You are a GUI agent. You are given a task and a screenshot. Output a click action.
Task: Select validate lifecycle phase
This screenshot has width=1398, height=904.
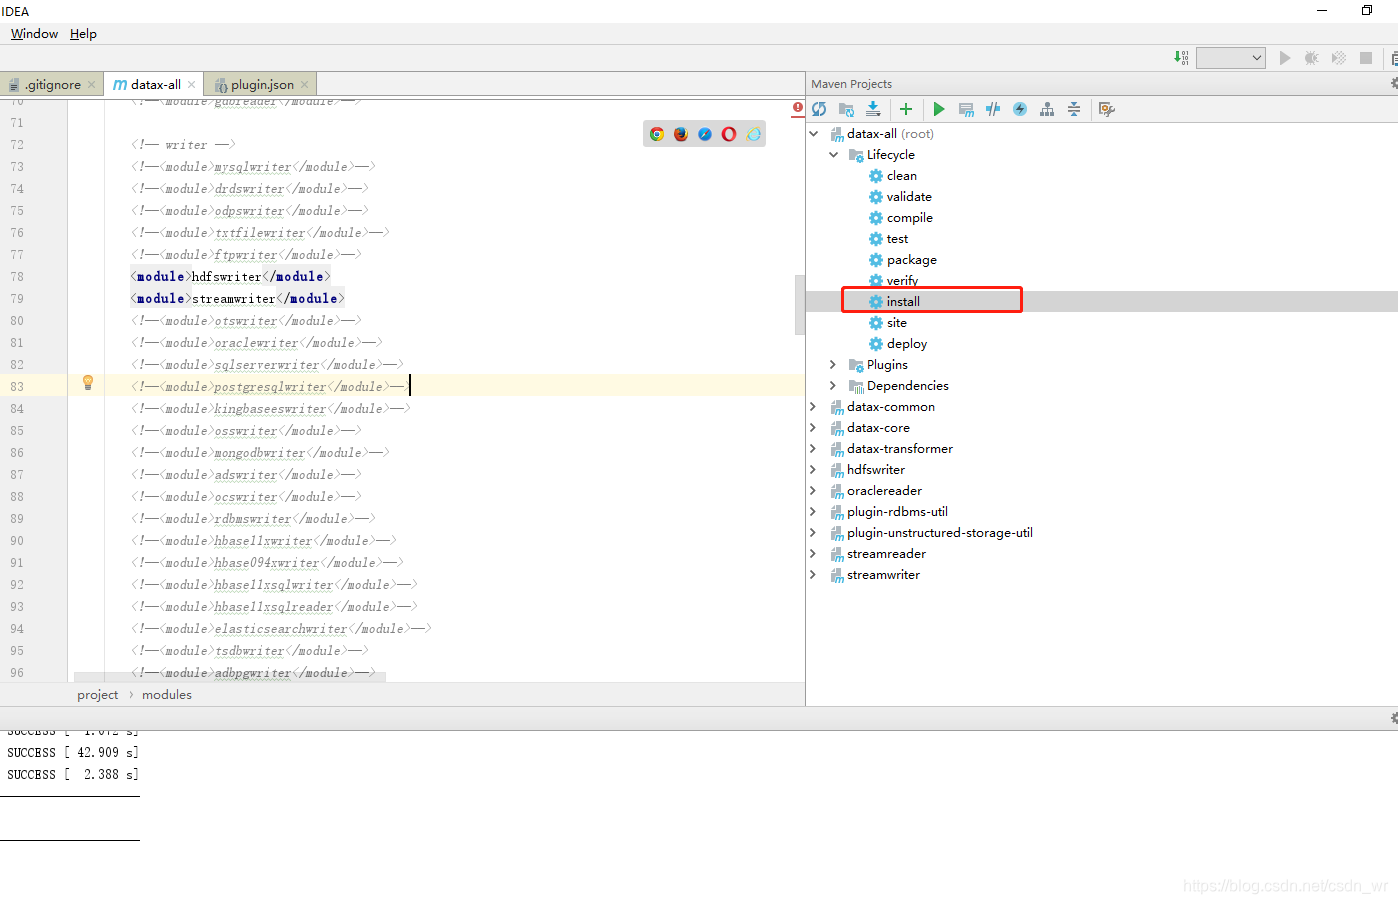[x=900, y=197]
